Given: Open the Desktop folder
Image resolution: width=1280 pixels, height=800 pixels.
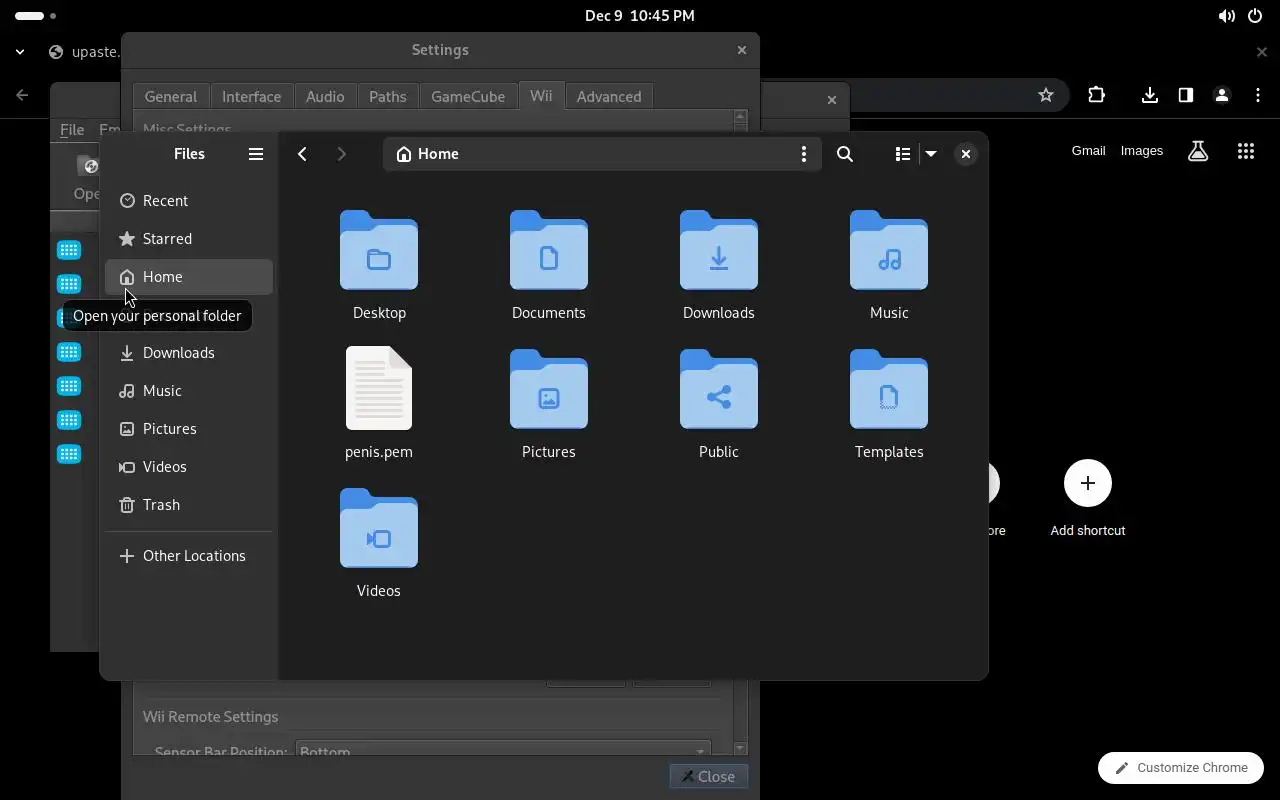Looking at the screenshot, I should [379, 266].
